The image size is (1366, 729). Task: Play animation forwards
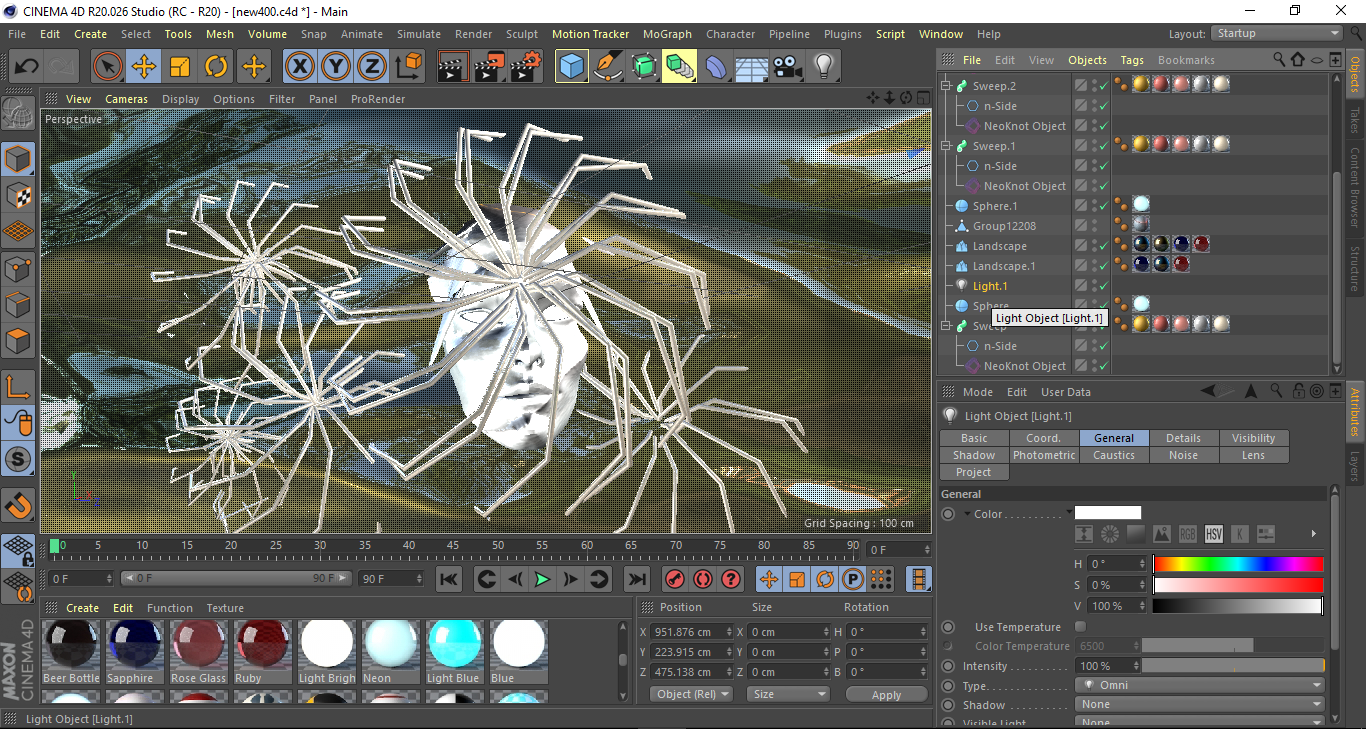(542, 579)
